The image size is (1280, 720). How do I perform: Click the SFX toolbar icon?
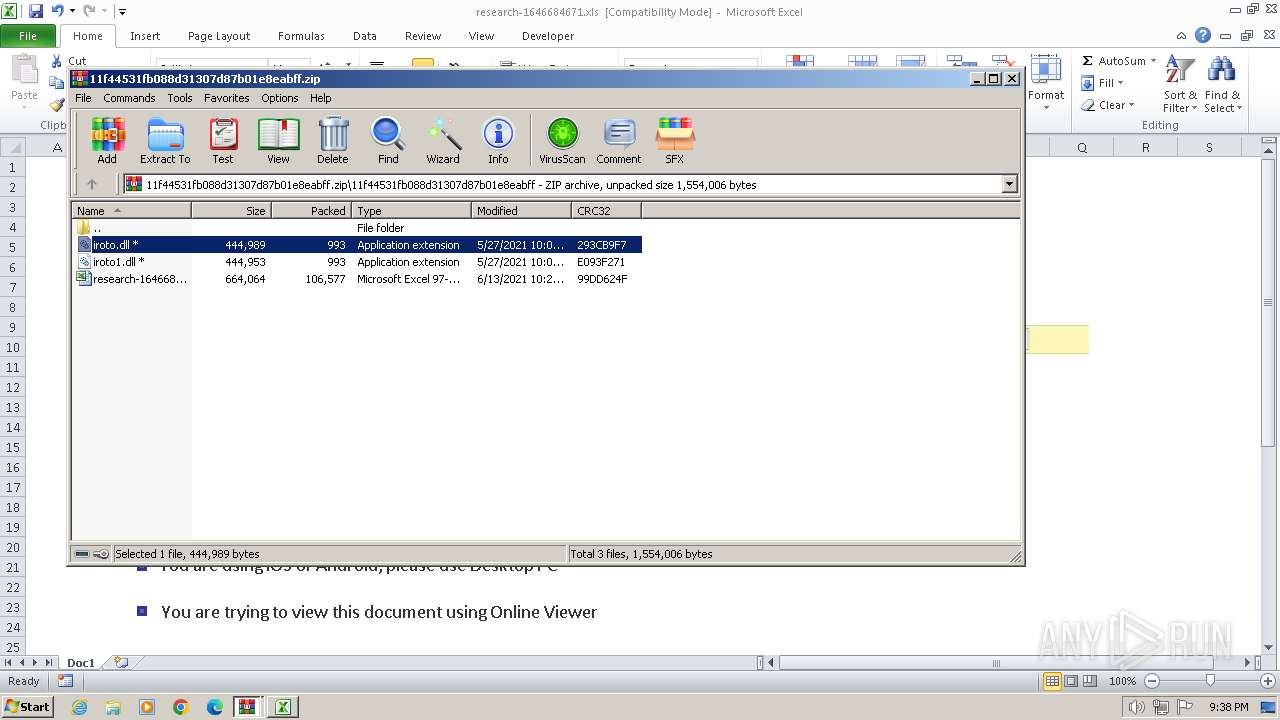[x=675, y=140]
